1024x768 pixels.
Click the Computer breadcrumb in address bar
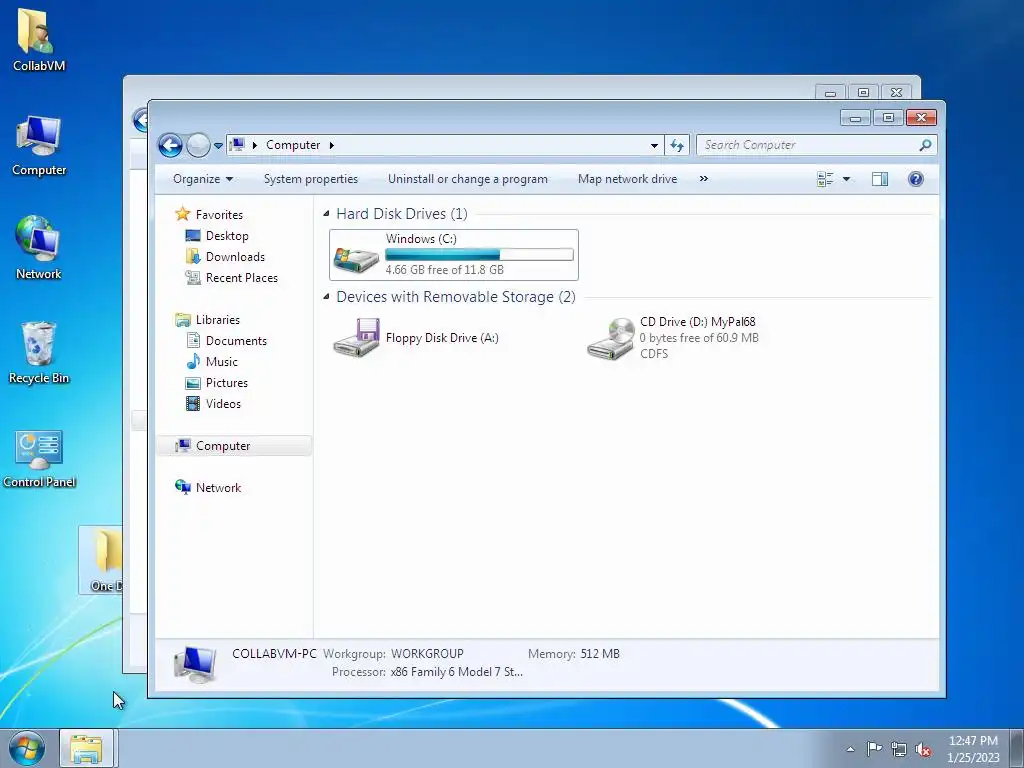coord(293,145)
